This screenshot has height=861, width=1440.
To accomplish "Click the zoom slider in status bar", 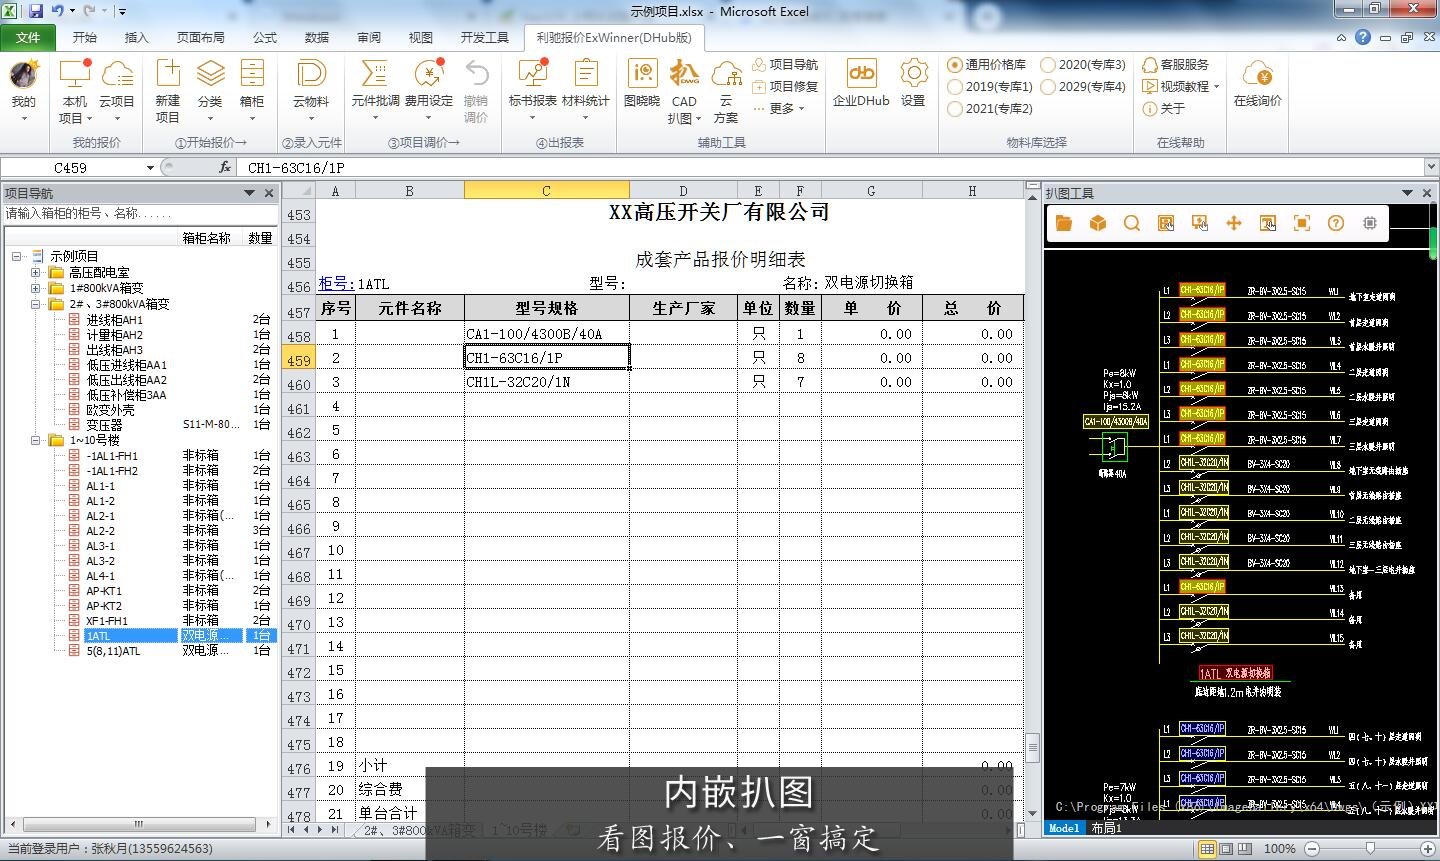I will [1370, 848].
